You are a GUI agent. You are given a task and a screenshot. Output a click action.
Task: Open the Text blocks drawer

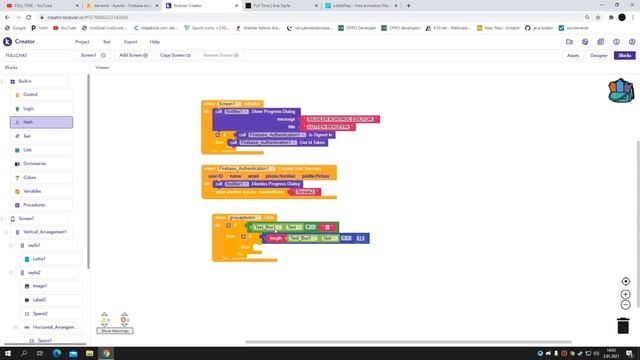pos(41,136)
